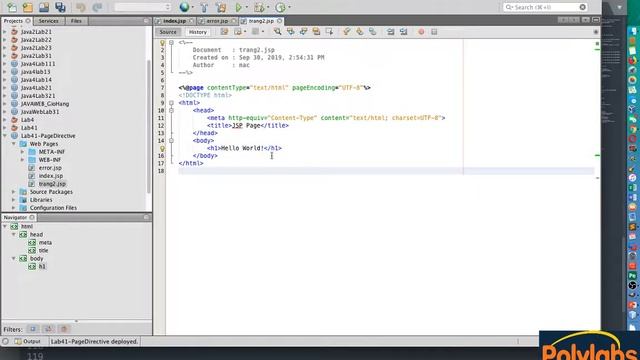The width and height of the screenshot is (640, 360).
Task: Click the Toggle Rectangular Selection icon
Action: coord(329,31)
